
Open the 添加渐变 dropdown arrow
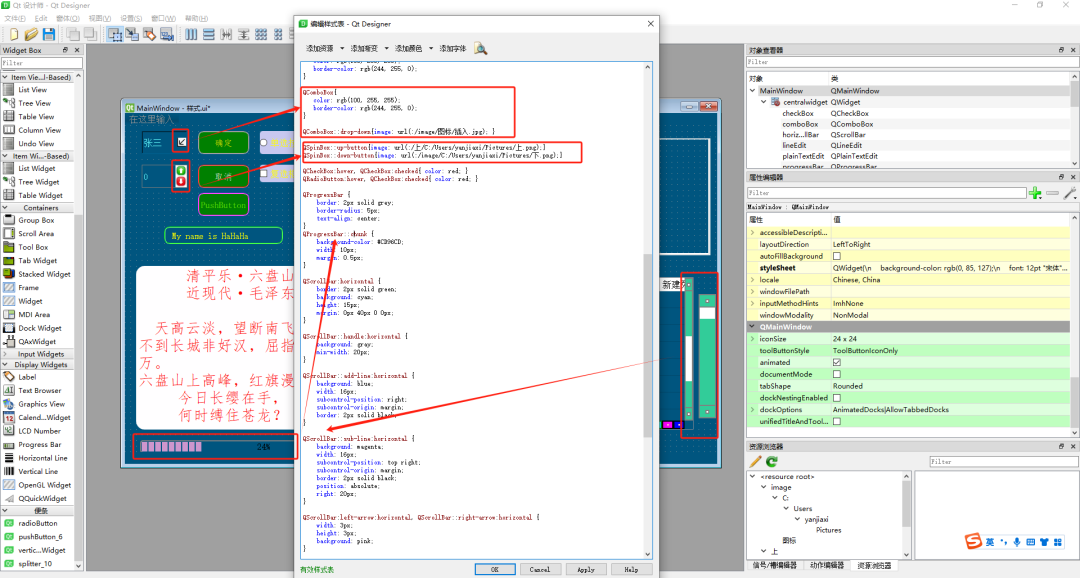tap(386, 48)
